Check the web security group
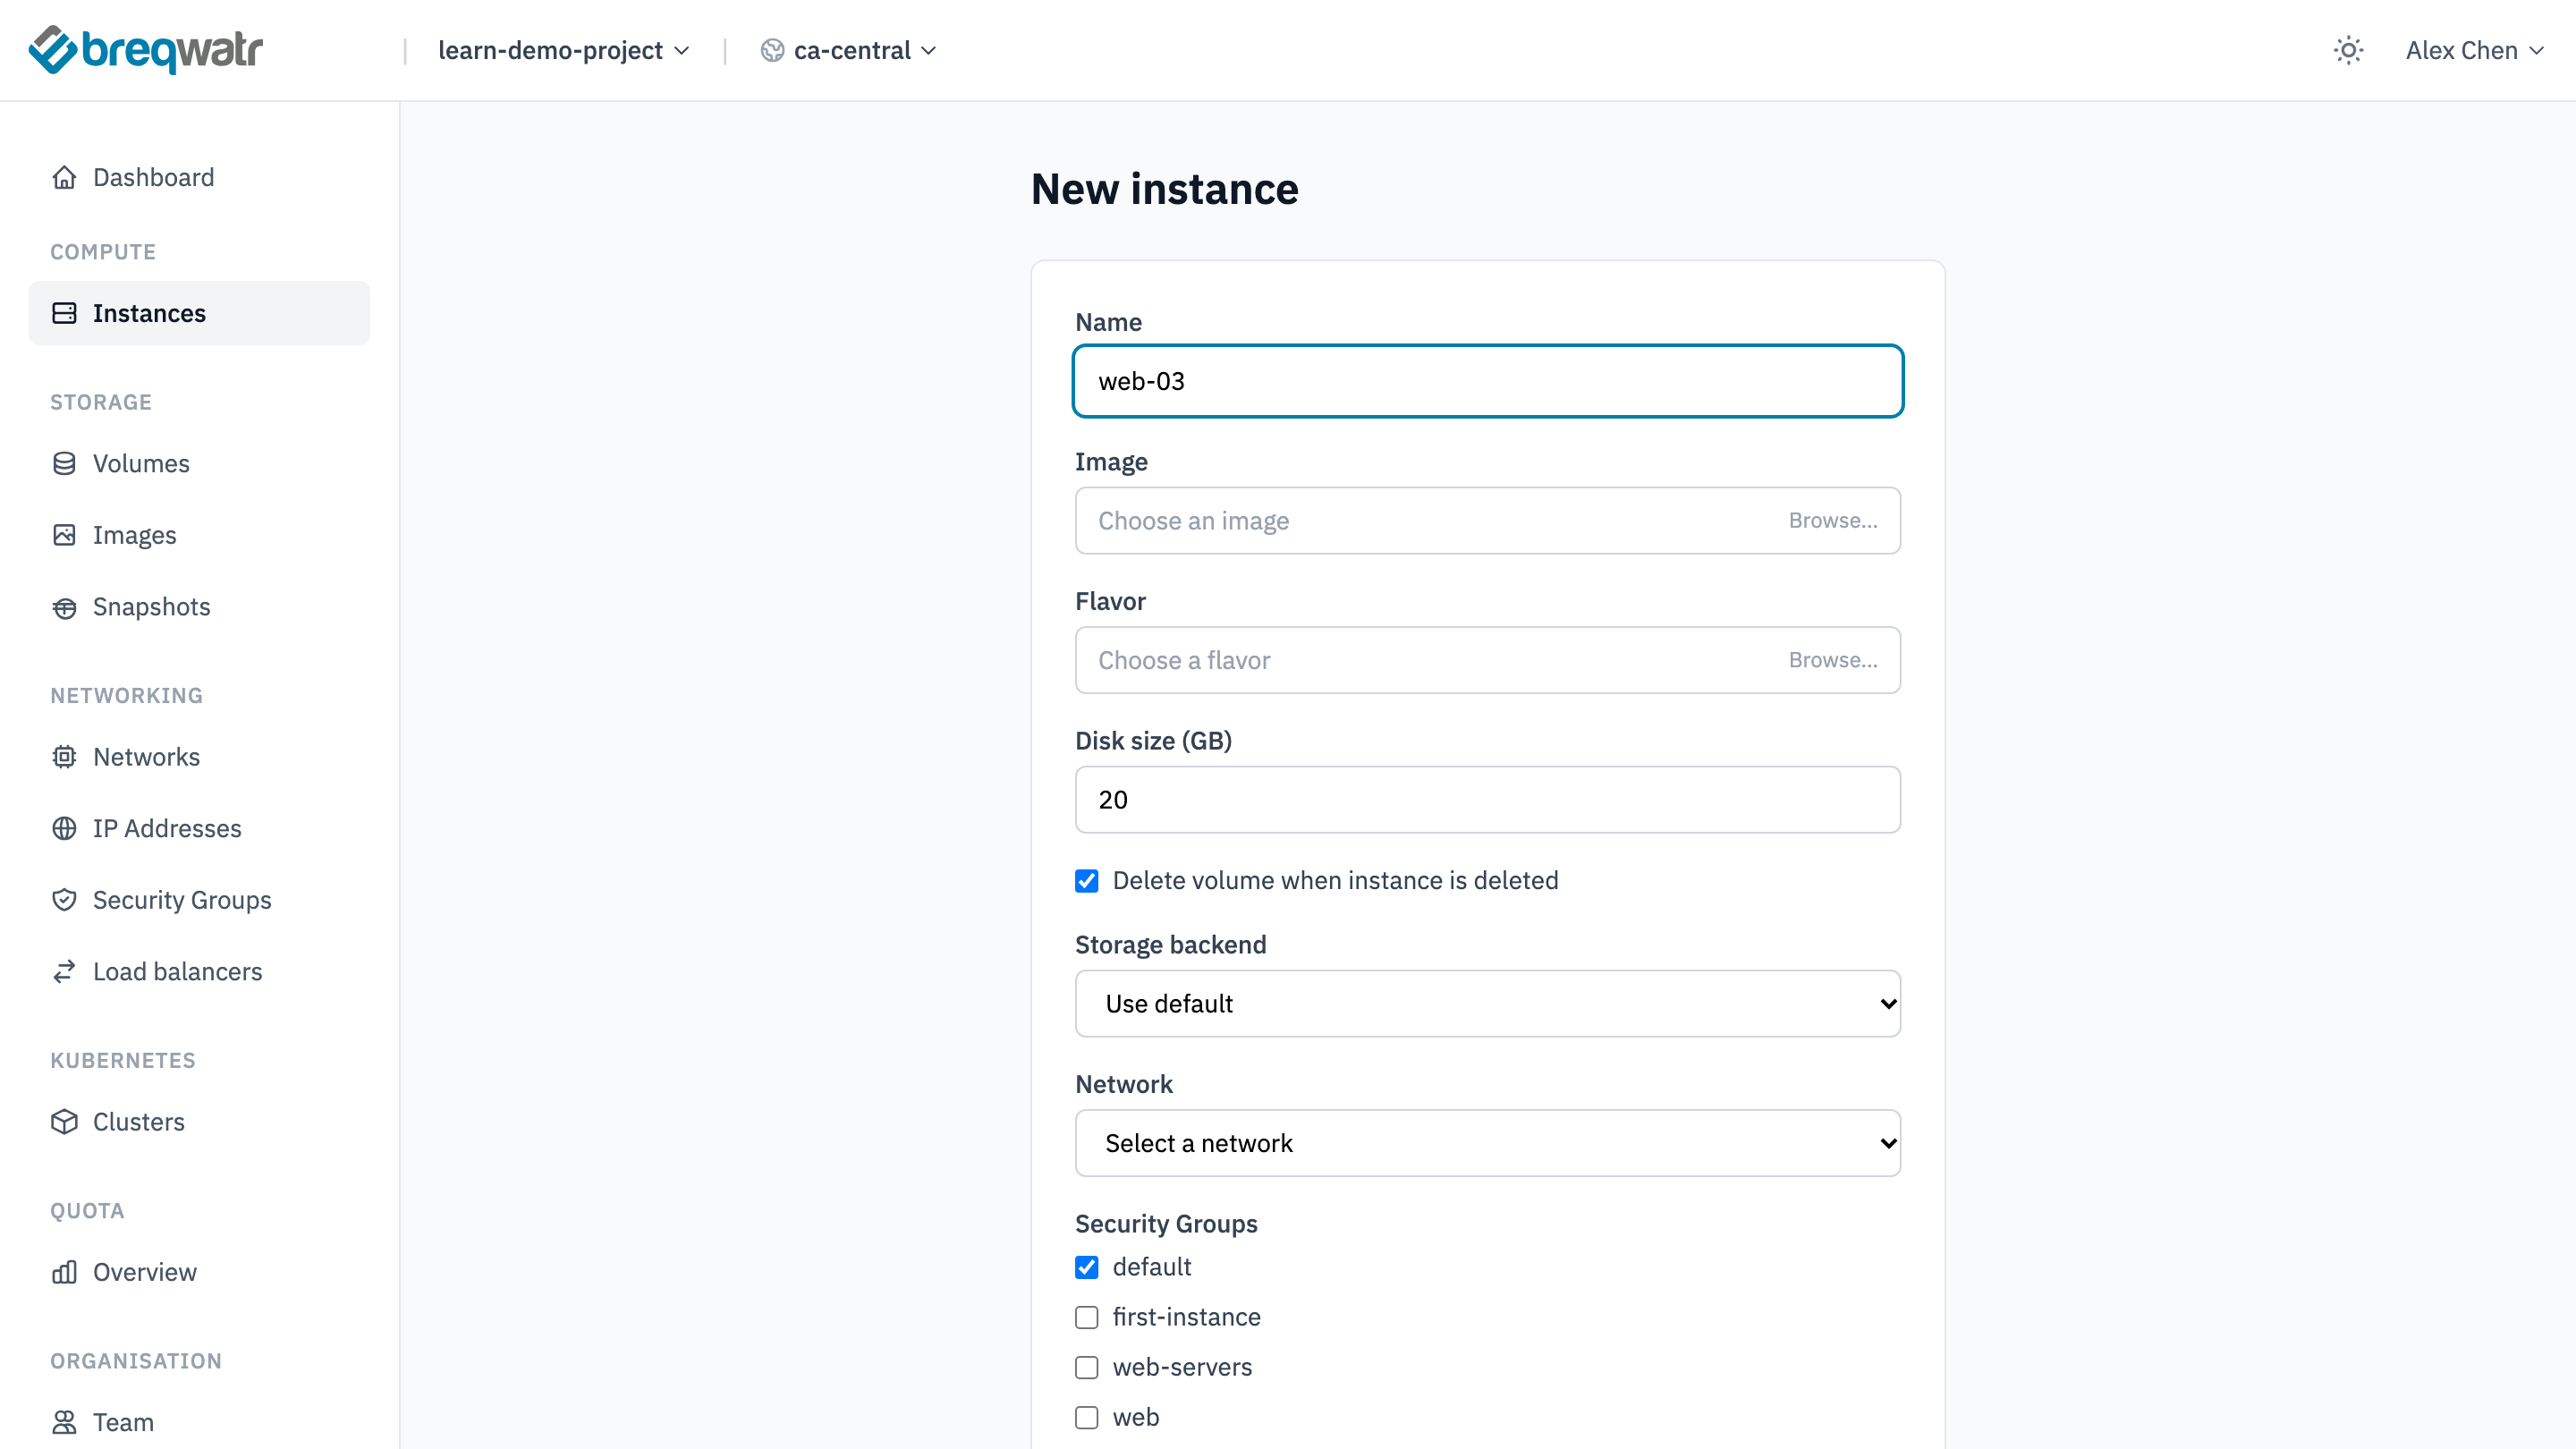This screenshot has width=2576, height=1449. coord(1087,1417)
